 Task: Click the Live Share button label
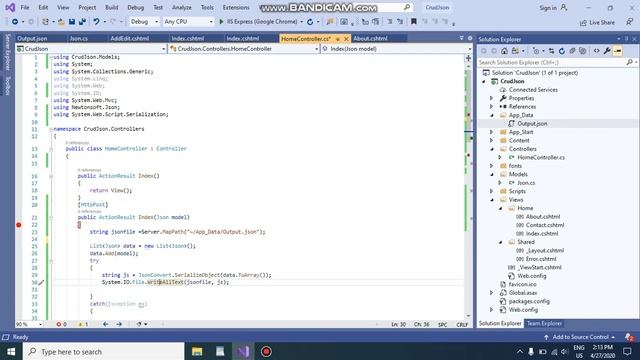[602, 22]
